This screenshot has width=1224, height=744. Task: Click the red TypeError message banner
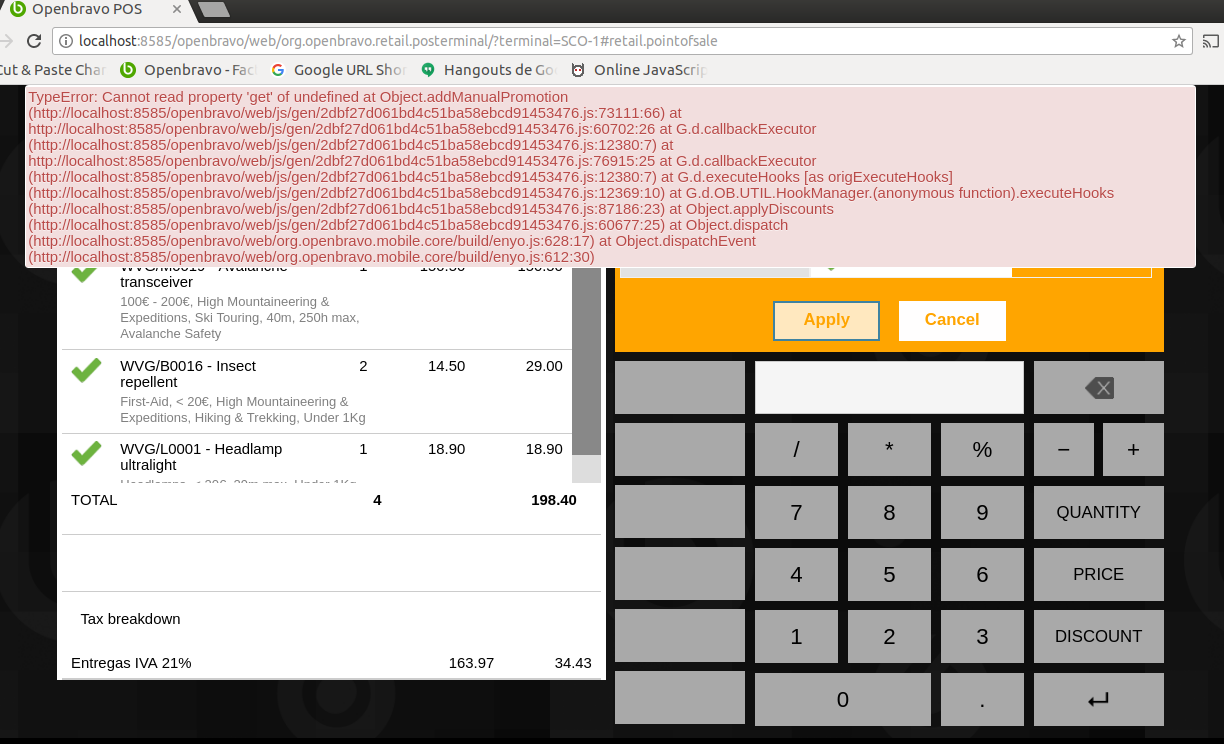610,177
